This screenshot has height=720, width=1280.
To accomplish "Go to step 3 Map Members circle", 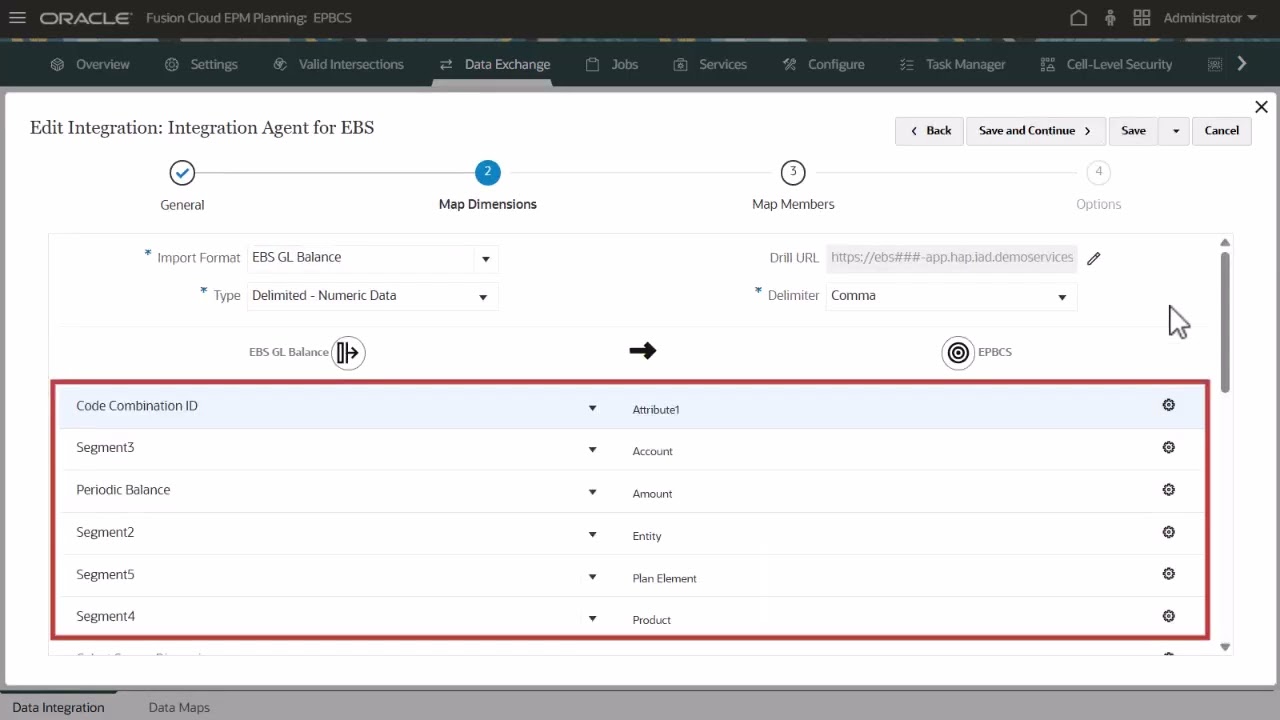I will tap(793, 172).
